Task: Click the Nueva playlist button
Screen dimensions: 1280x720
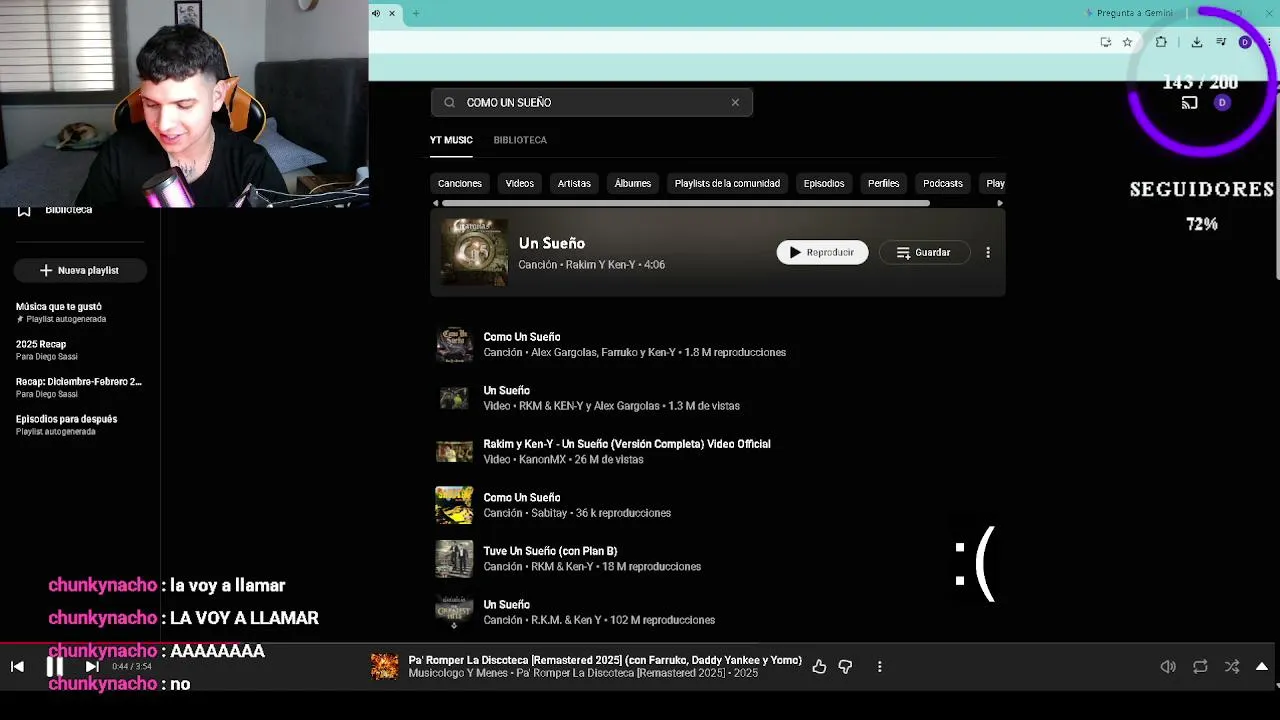Action: 80,270
